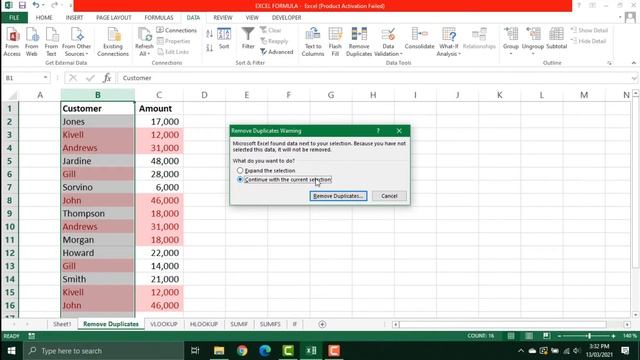Toggle the Filter funnel icon
Viewport: 640px width, 360px height.
248,38
